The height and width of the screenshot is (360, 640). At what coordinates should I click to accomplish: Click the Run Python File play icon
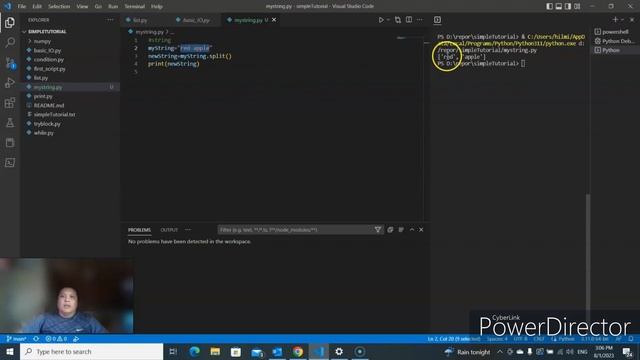[381, 20]
